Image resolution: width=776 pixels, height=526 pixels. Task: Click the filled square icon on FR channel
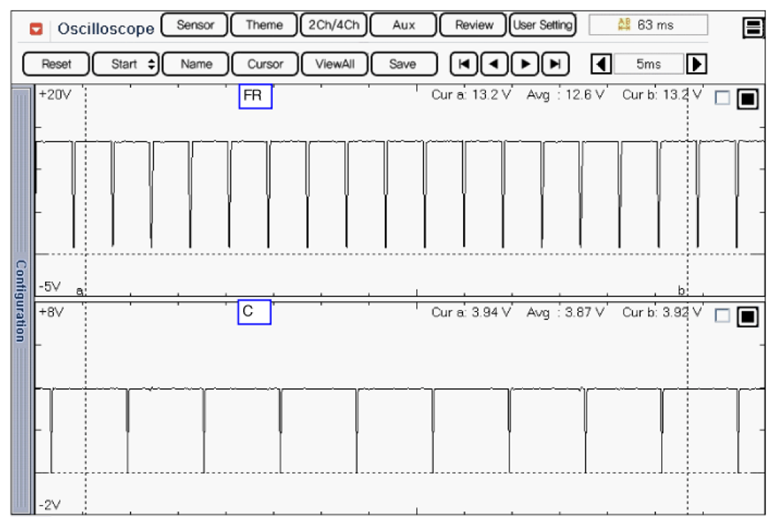(747, 98)
